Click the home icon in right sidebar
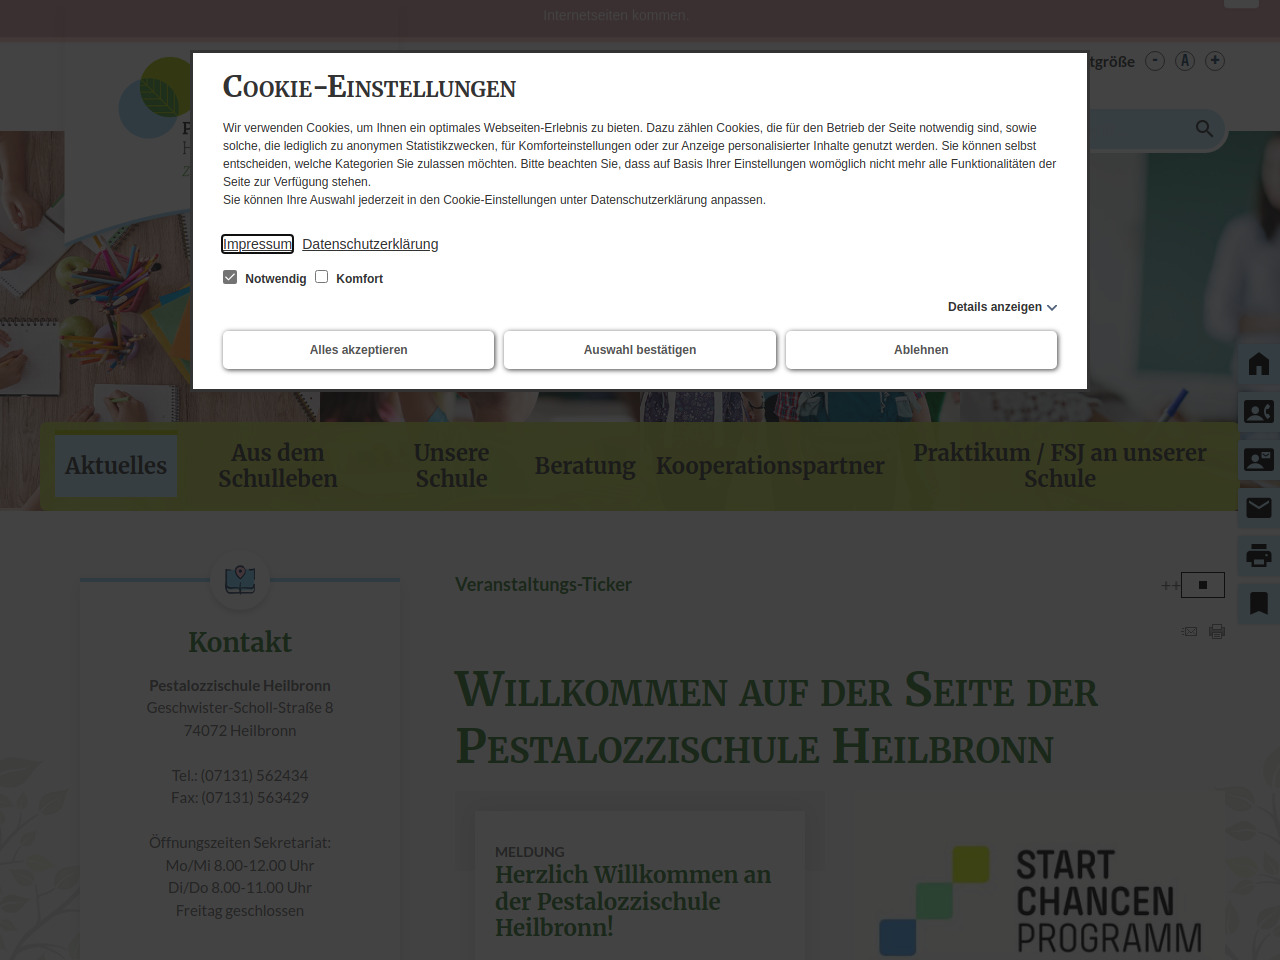 pos(1259,364)
